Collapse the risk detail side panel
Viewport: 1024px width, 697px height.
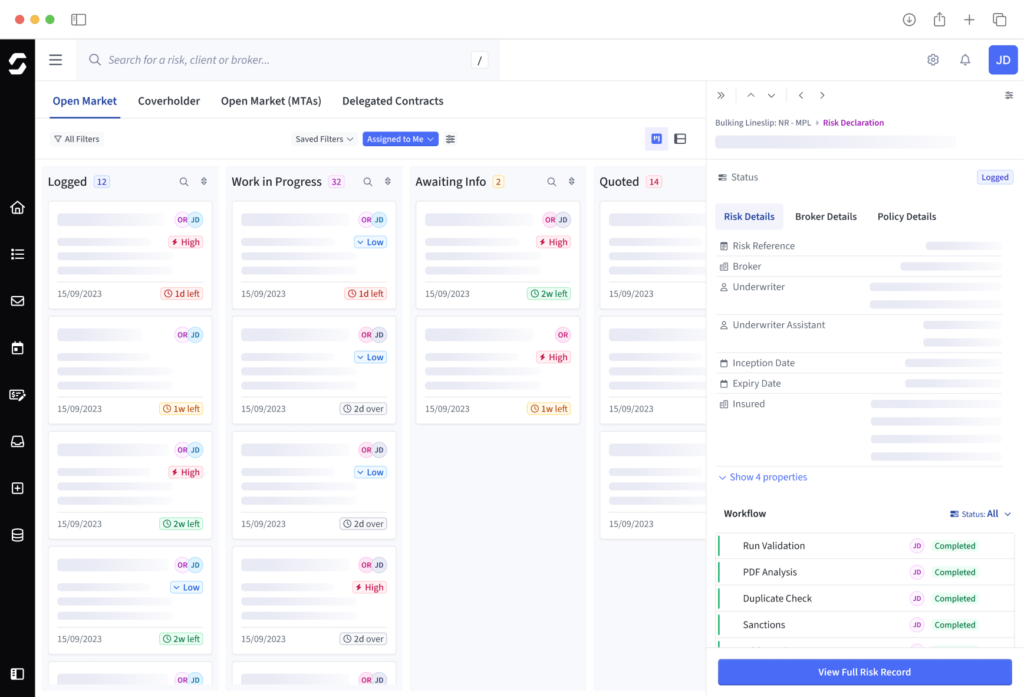[721, 96]
